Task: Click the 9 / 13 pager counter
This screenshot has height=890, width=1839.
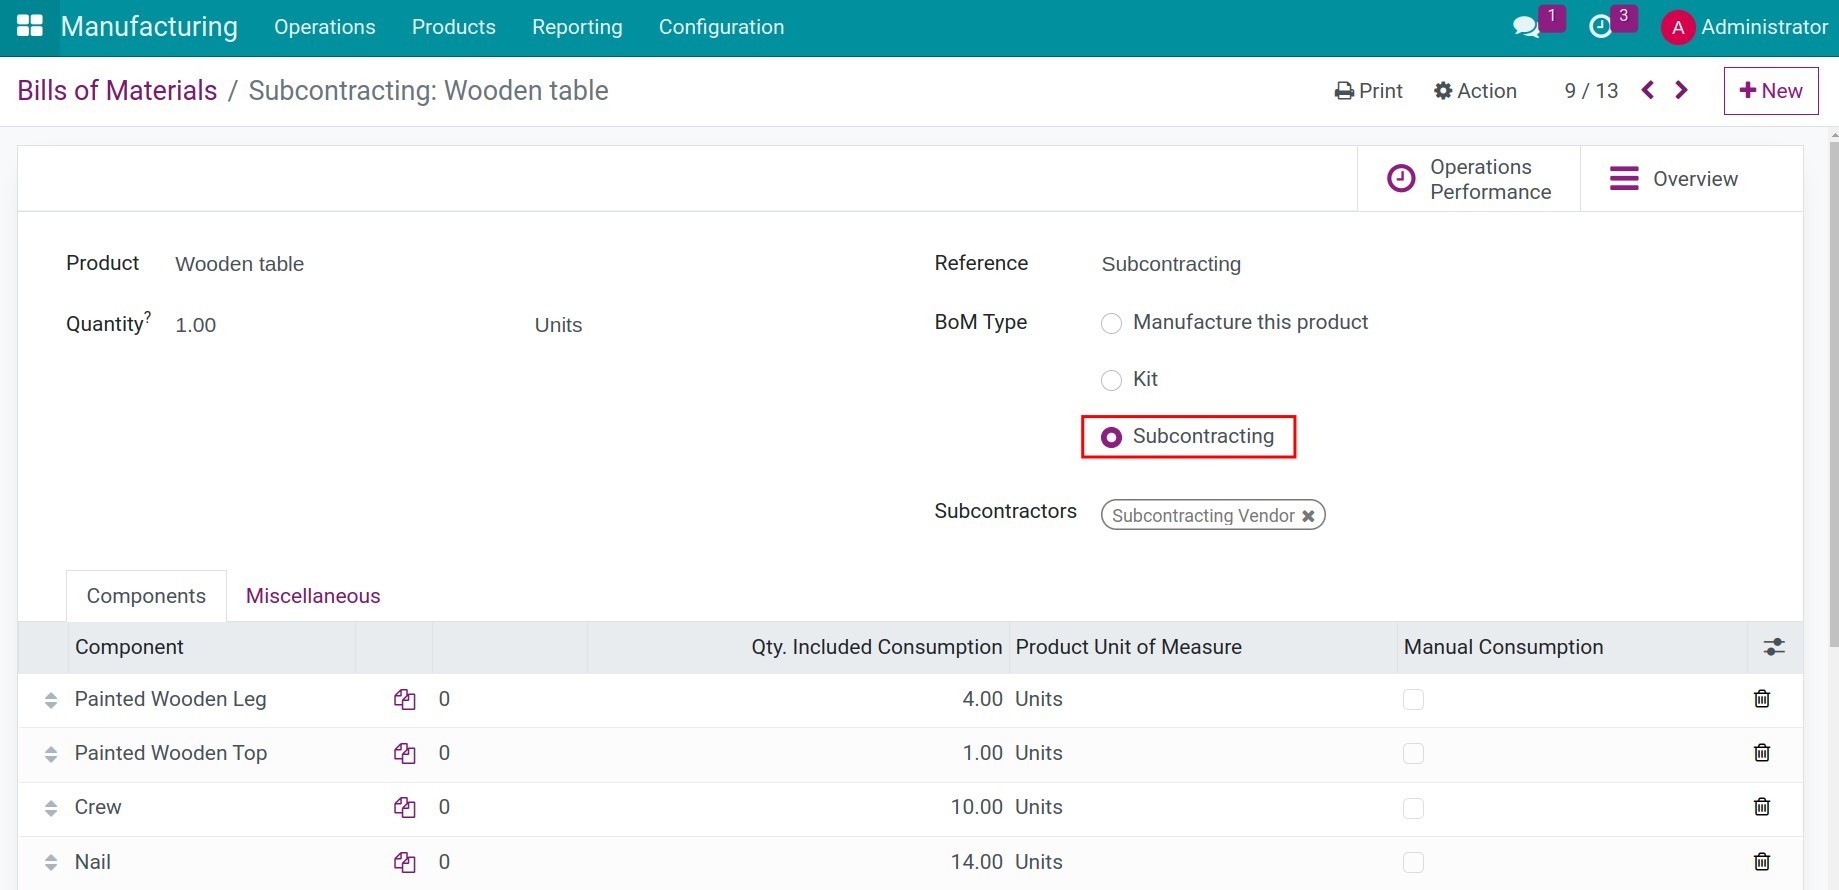Action: click(1591, 91)
